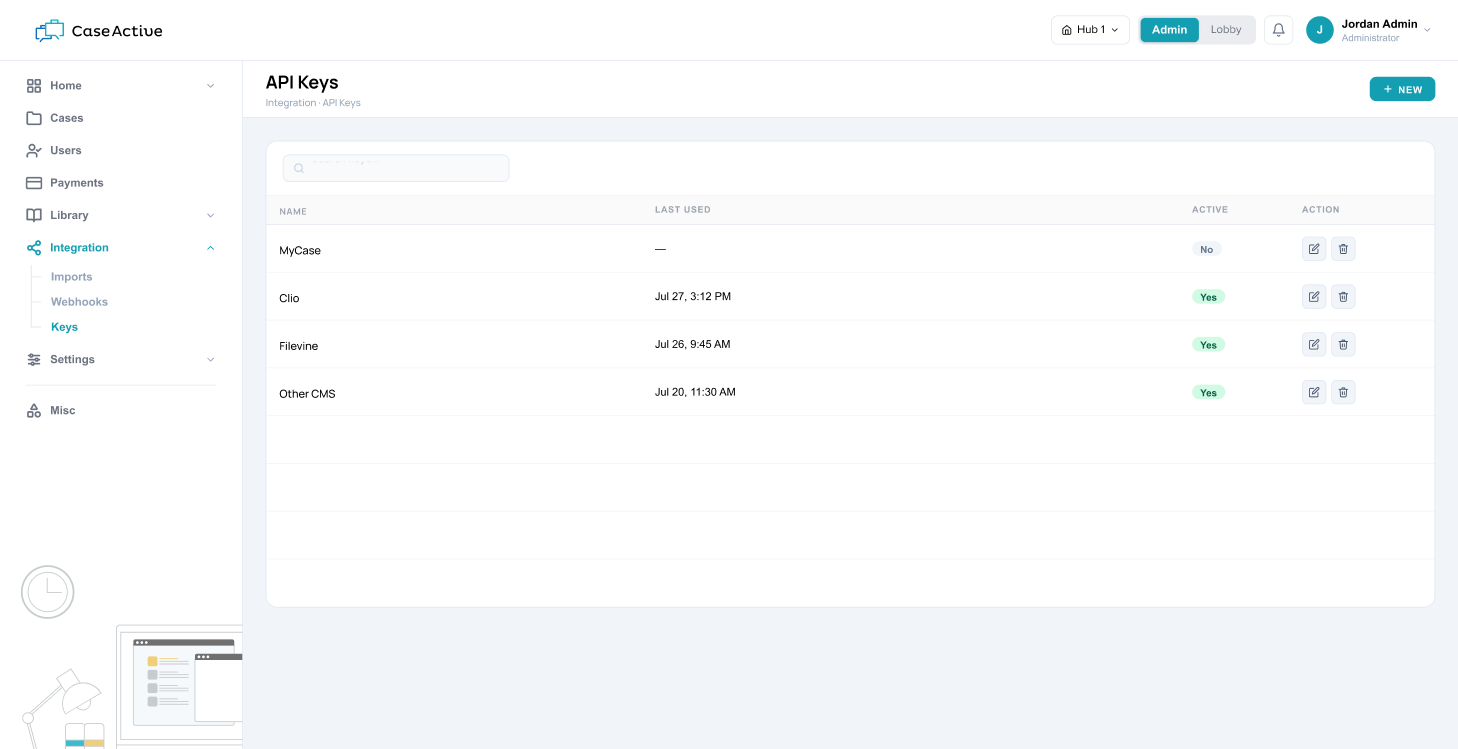Image resolution: width=1458 pixels, height=749 pixels.
Task: Click the API keys search field
Action: [396, 168]
